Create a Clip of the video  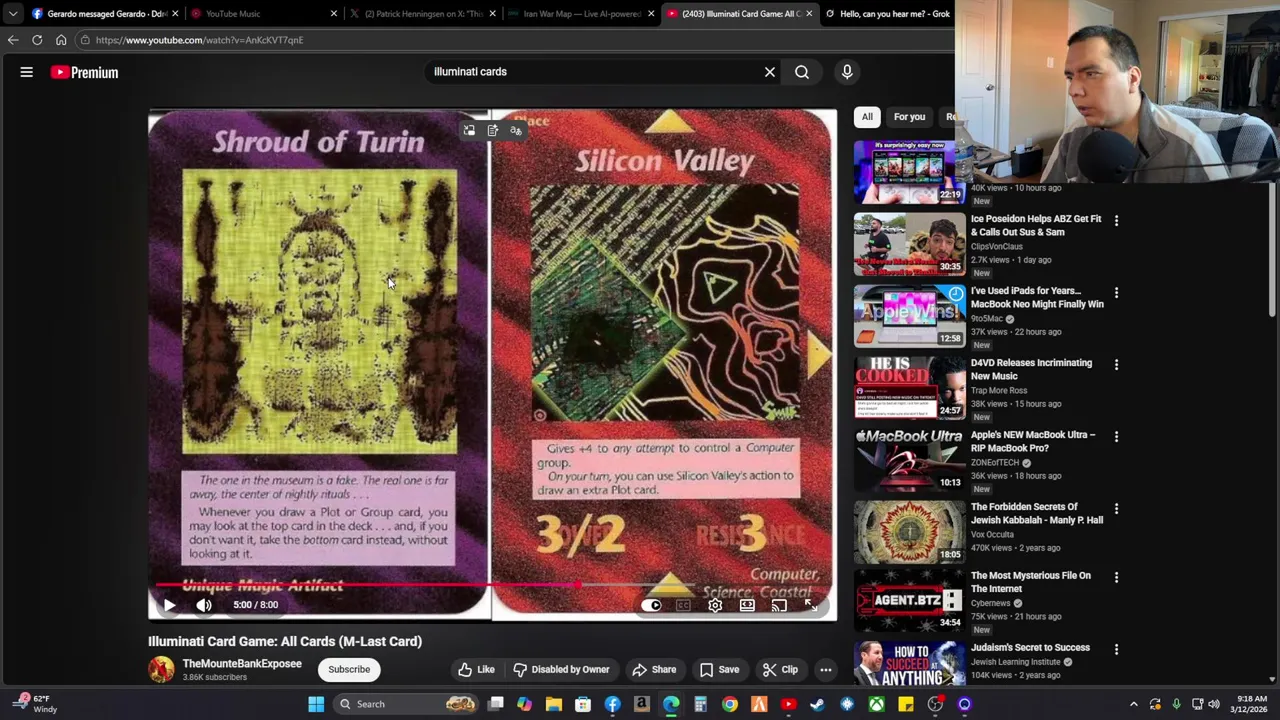click(x=779, y=669)
